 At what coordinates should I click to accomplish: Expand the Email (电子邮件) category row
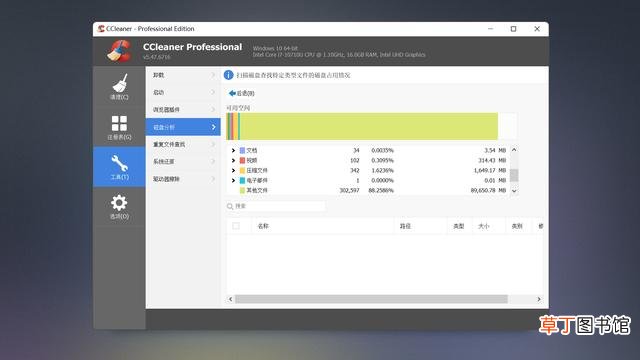[x=233, y=180]
